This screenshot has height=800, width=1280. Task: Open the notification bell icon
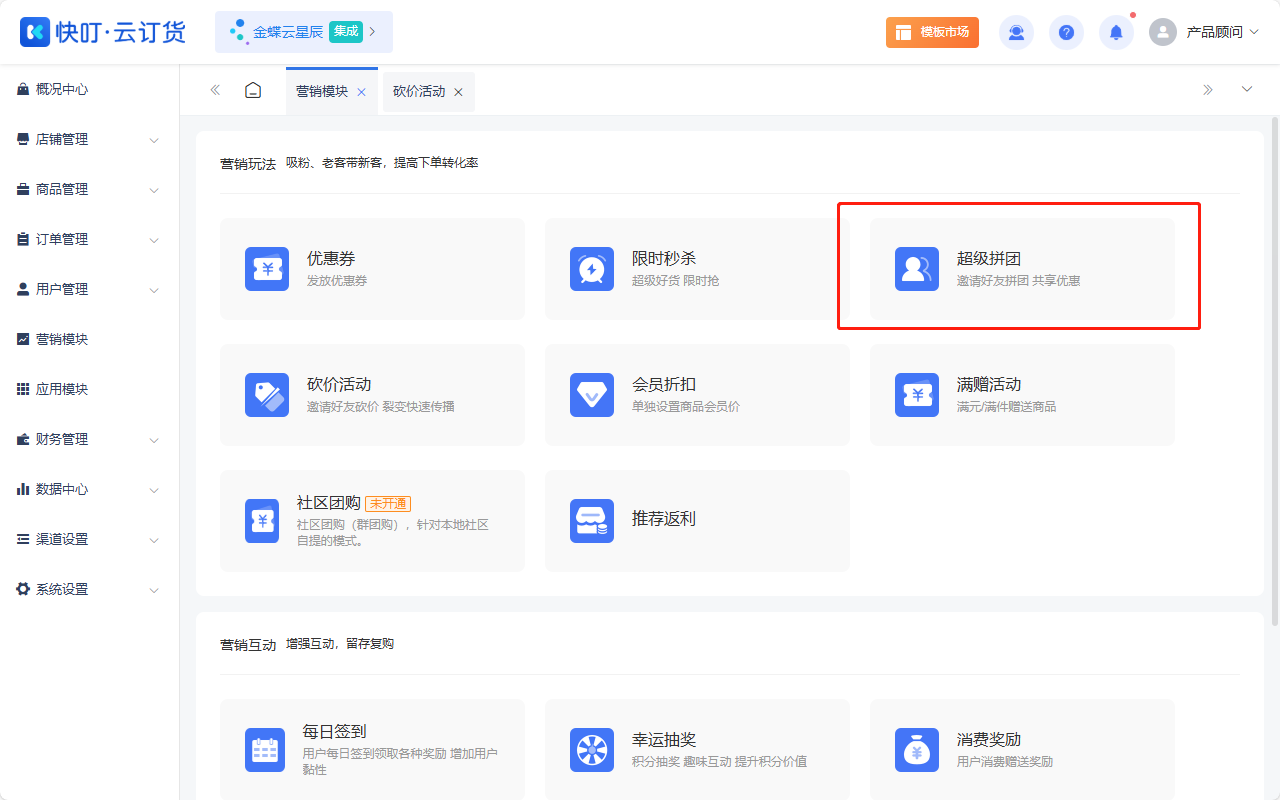[x=1116, y=32]
